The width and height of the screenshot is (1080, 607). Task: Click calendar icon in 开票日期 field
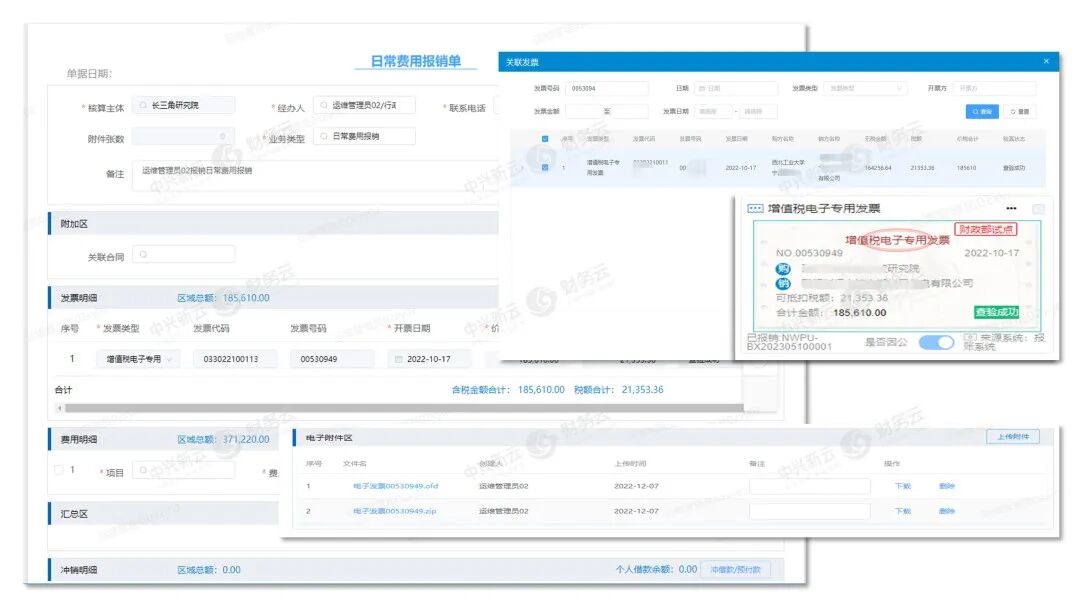coord(399,359)
